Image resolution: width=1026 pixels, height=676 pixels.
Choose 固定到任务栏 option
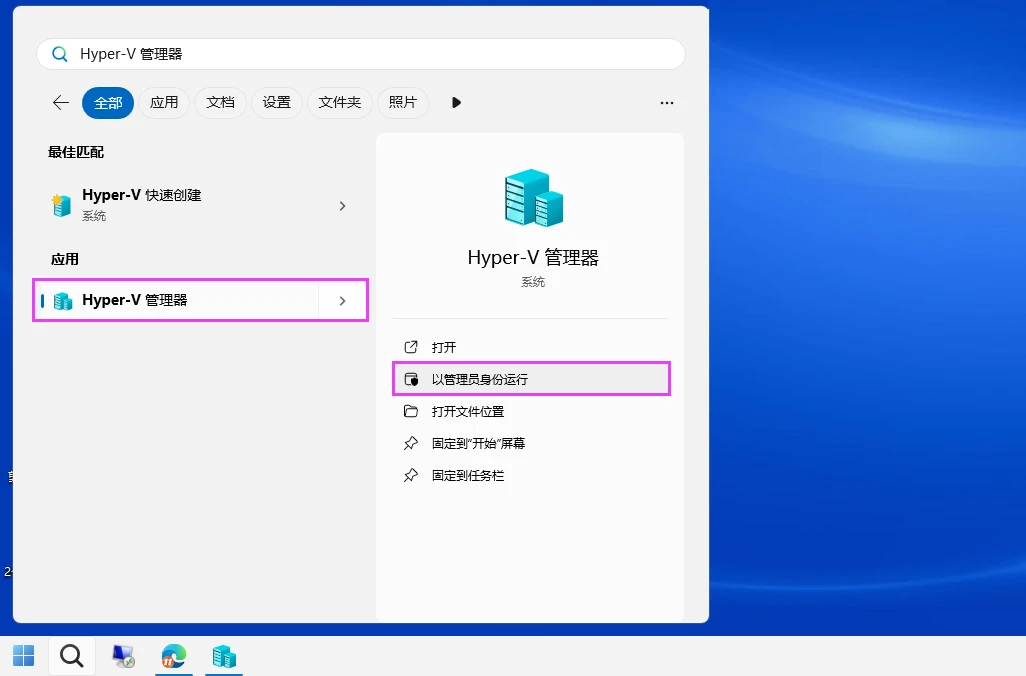tap(531, 475)
